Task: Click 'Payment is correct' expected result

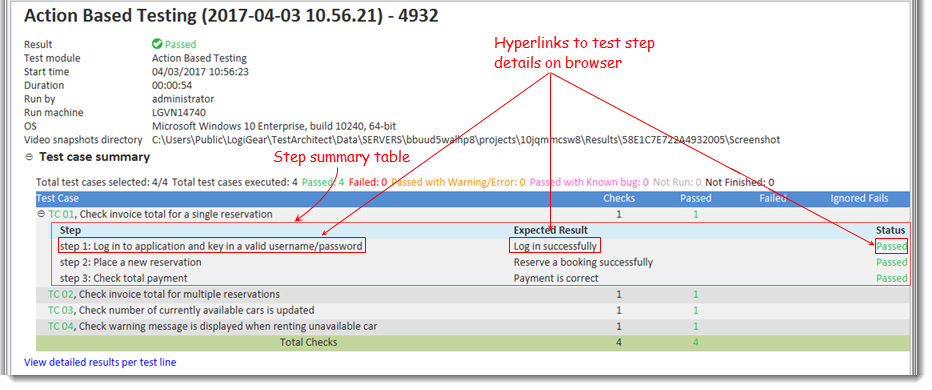Action: pos(556,278)
